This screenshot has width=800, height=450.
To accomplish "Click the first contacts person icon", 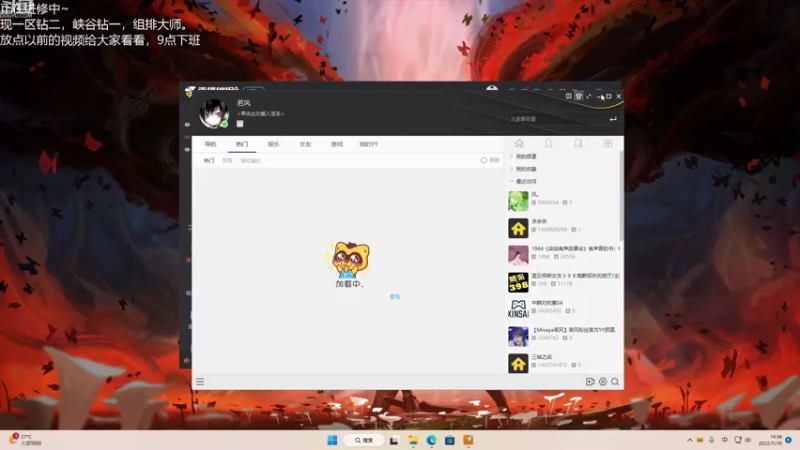I will click(x=548, y=143).
